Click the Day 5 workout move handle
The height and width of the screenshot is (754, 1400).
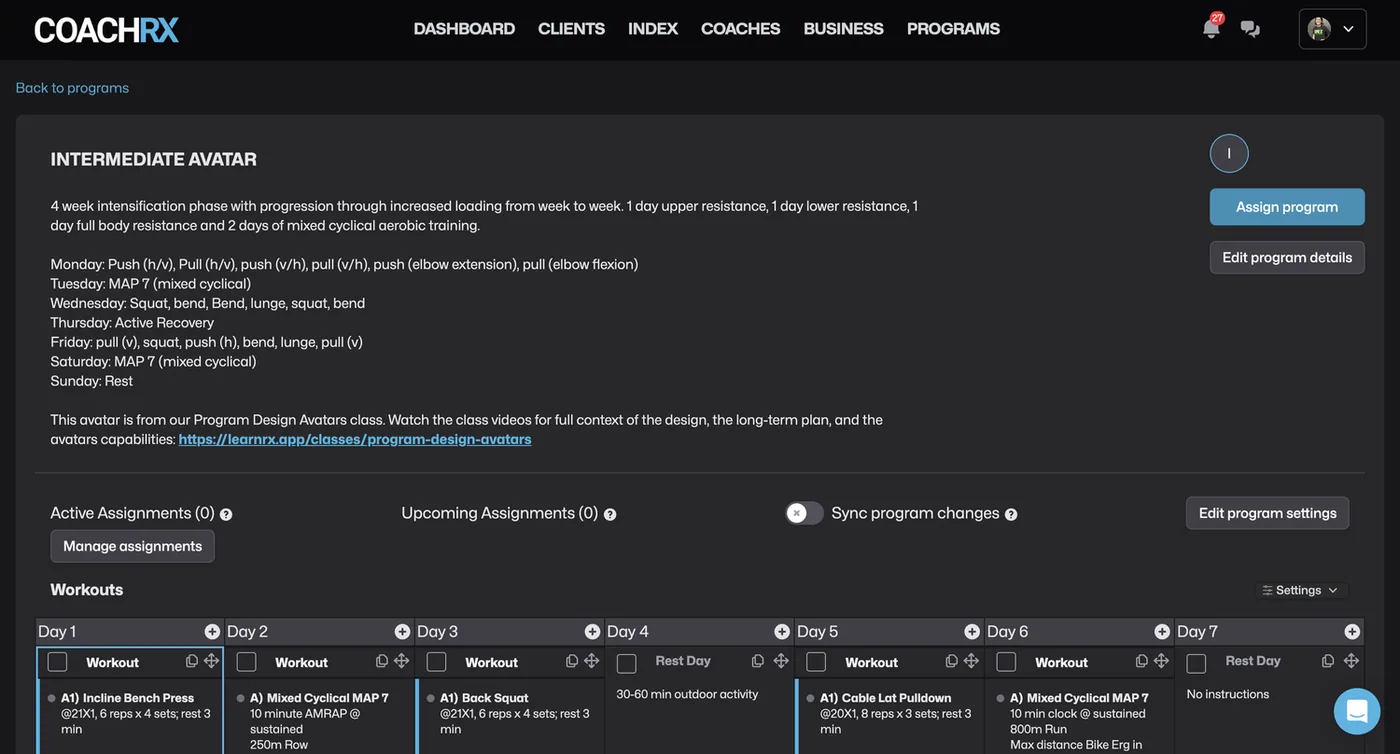[971, 662]
